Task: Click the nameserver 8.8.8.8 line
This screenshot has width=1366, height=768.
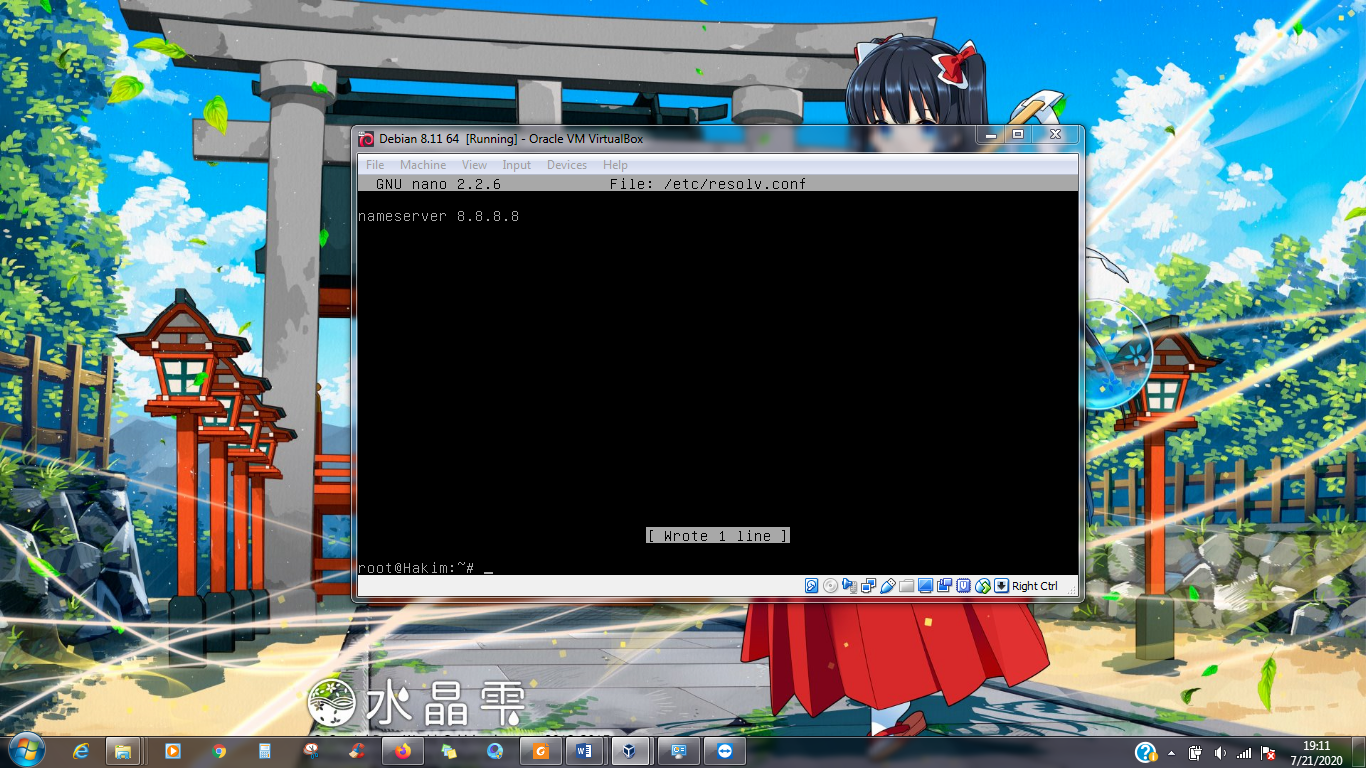Action: [x=439, y=216]
